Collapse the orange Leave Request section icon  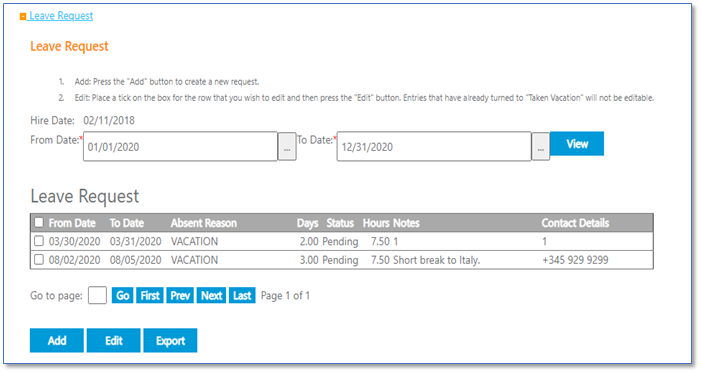click(23, 17)
